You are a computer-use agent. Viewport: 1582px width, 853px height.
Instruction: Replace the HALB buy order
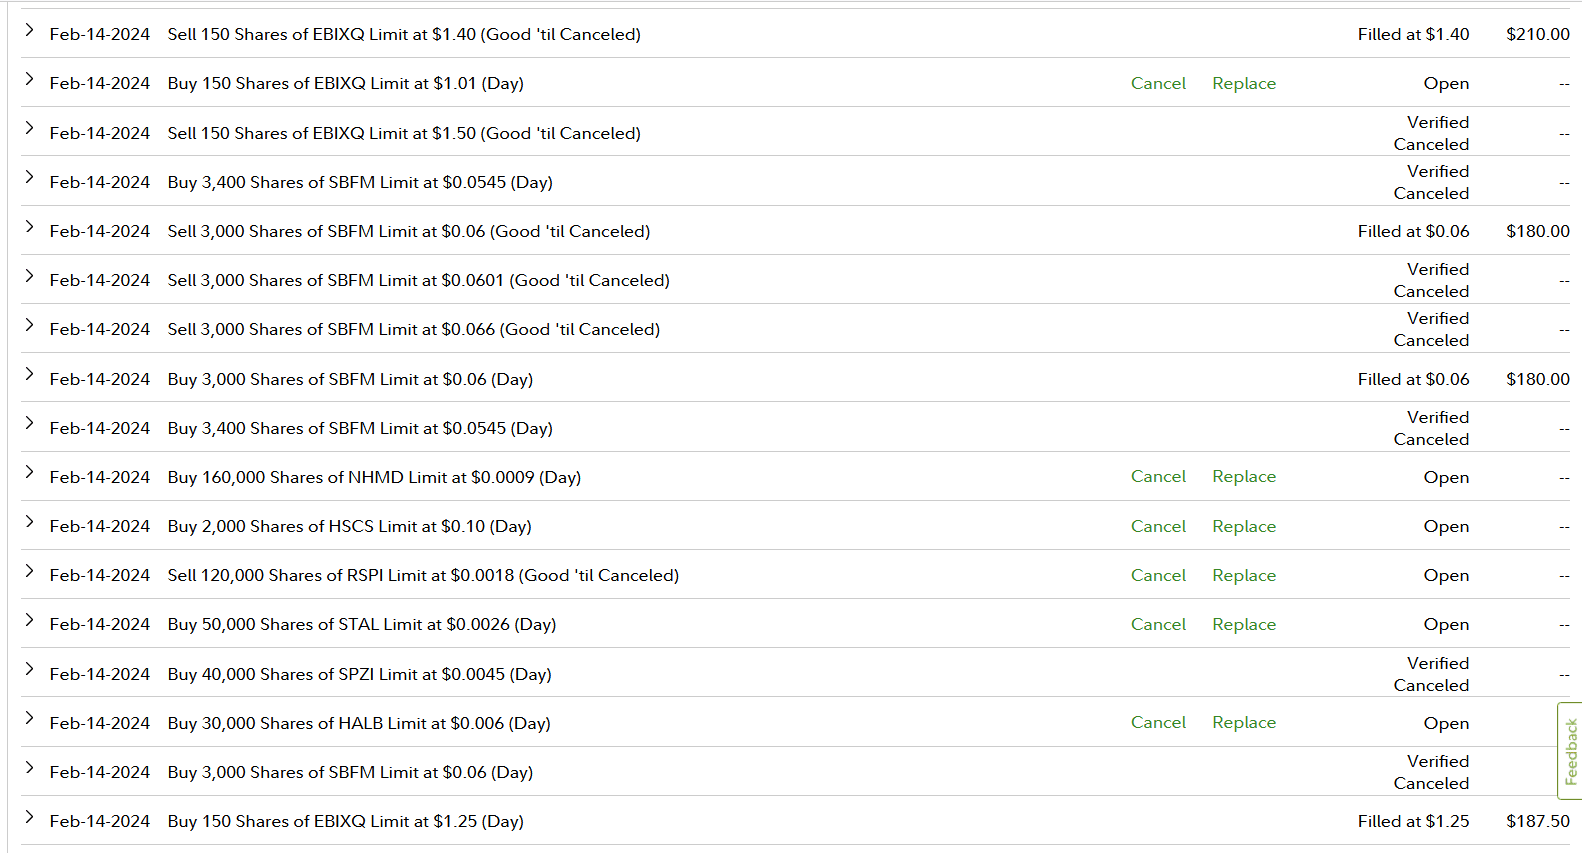click(x=1244, y=723)
